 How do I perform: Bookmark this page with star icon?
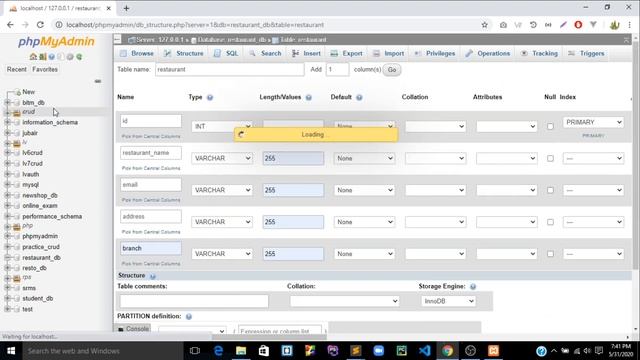[x=484, y=25]
